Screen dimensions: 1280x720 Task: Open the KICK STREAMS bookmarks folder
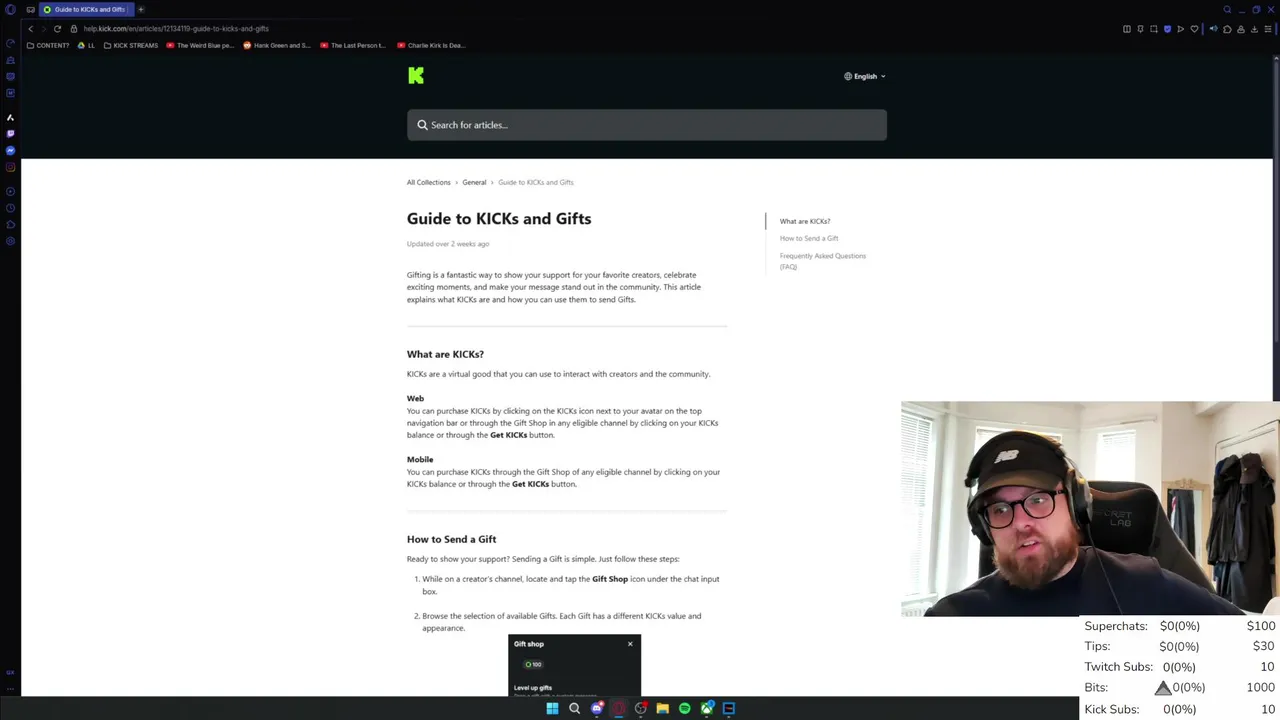point(131,45)
